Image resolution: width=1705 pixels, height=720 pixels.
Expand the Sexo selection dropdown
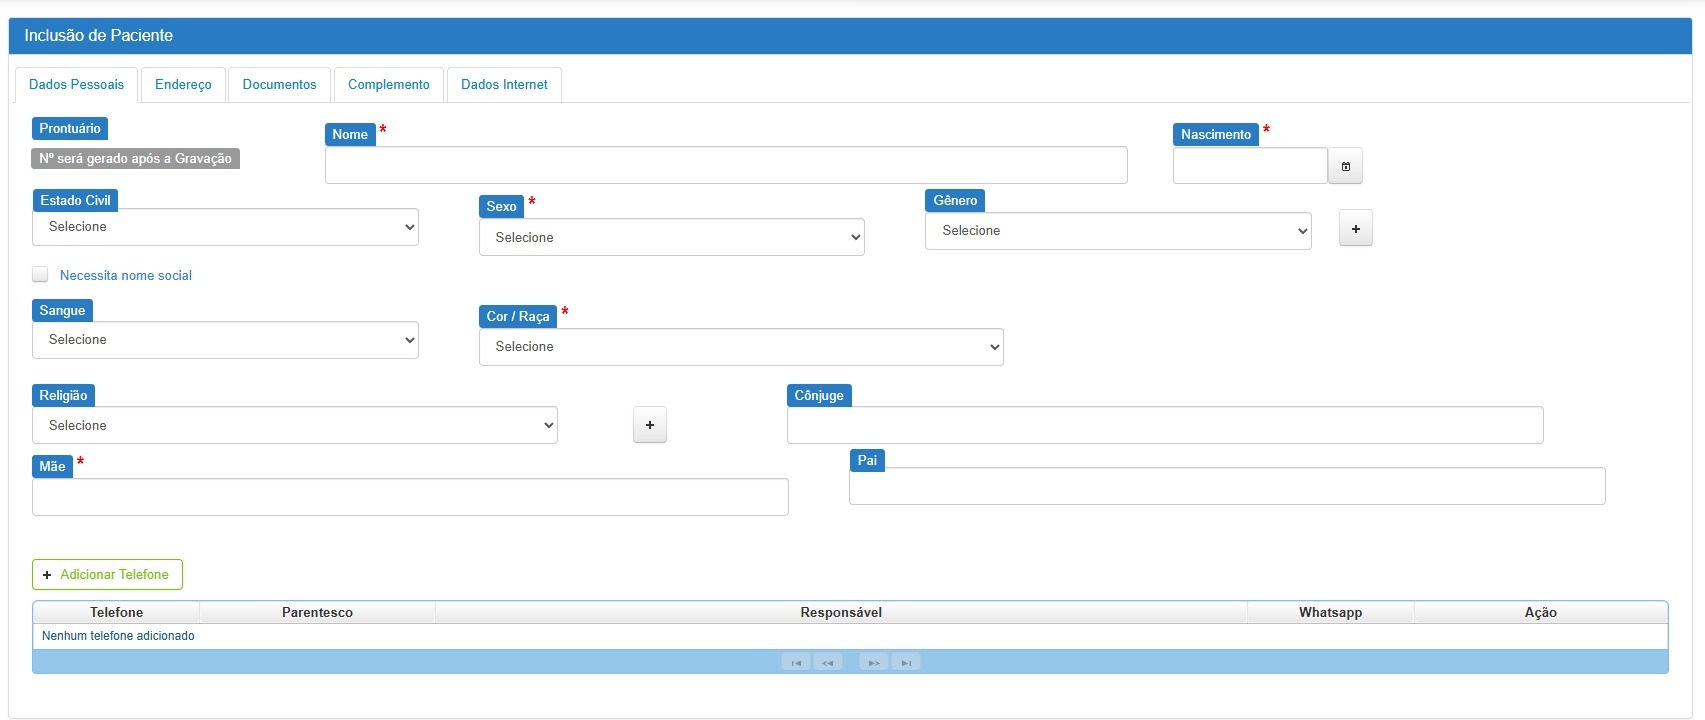click(672, 237)
